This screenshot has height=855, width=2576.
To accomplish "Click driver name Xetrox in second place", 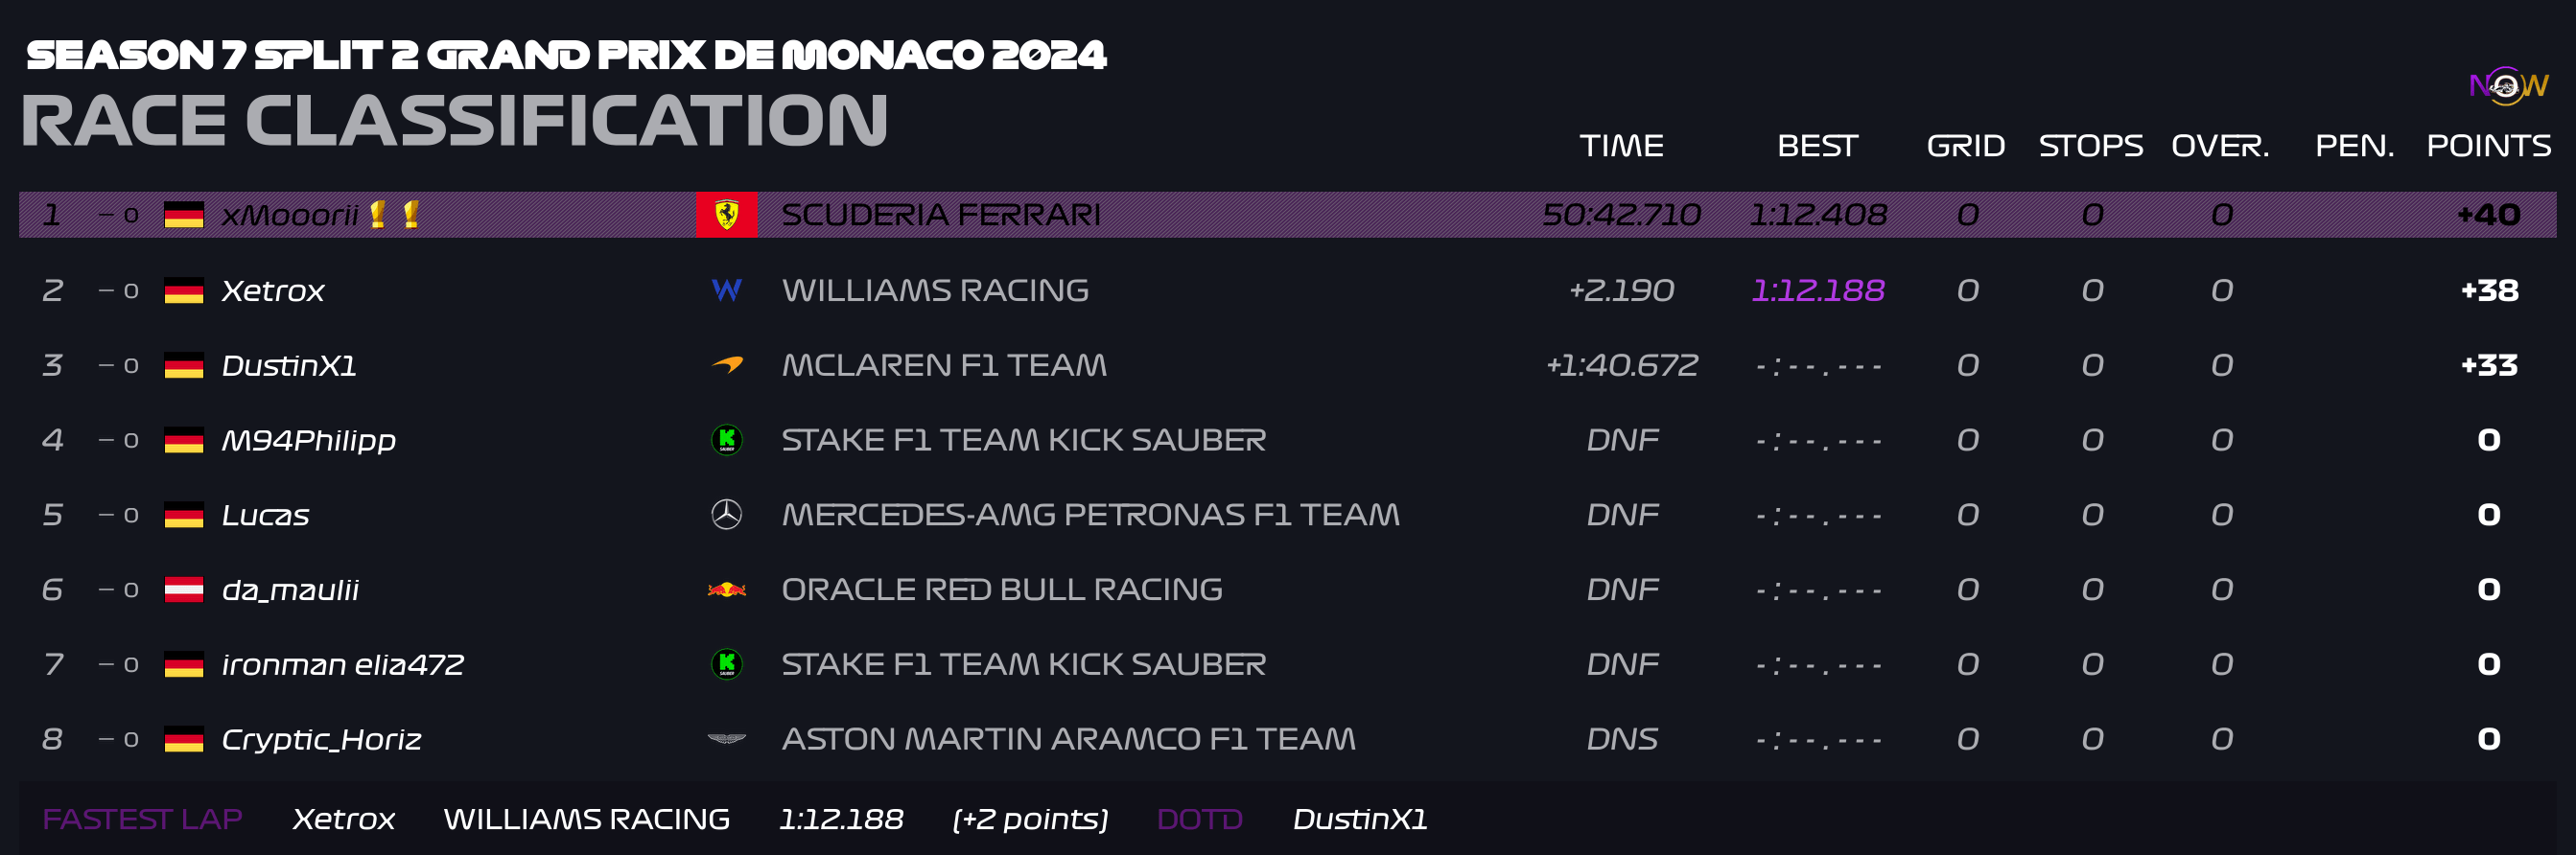I will [x=273, y=291].
